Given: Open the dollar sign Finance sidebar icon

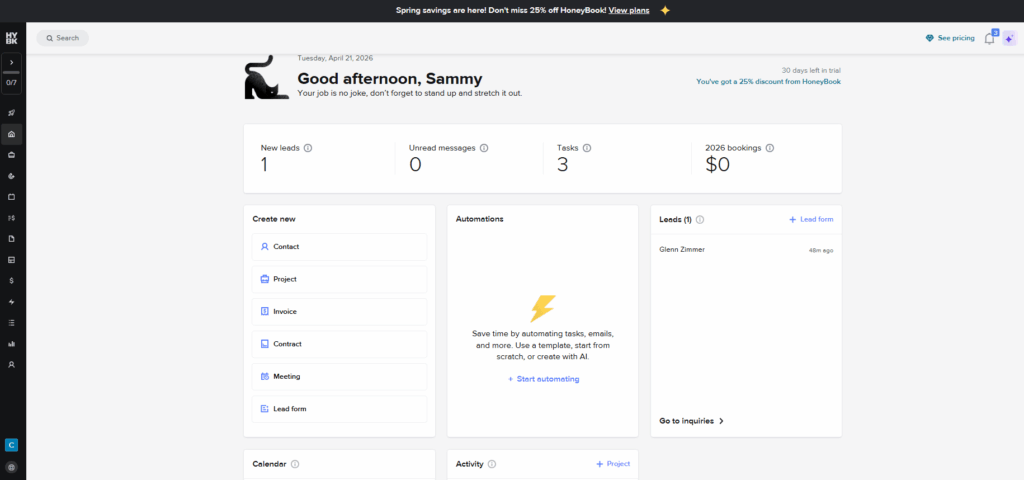Looking at the screenshot, I should (11, 280).
